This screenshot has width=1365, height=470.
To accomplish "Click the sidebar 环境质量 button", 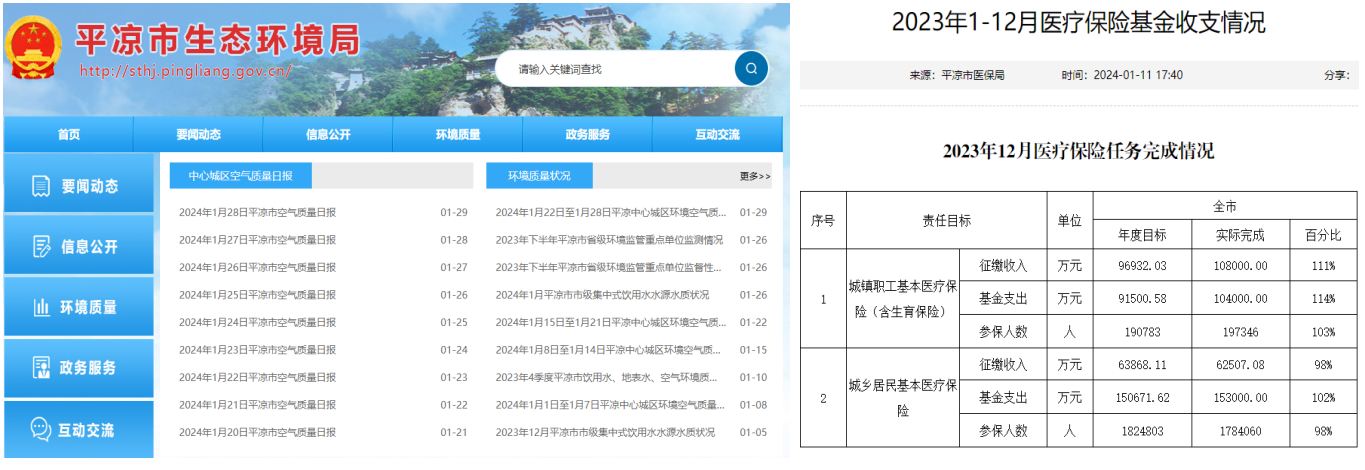I will (x=79, y=307).
